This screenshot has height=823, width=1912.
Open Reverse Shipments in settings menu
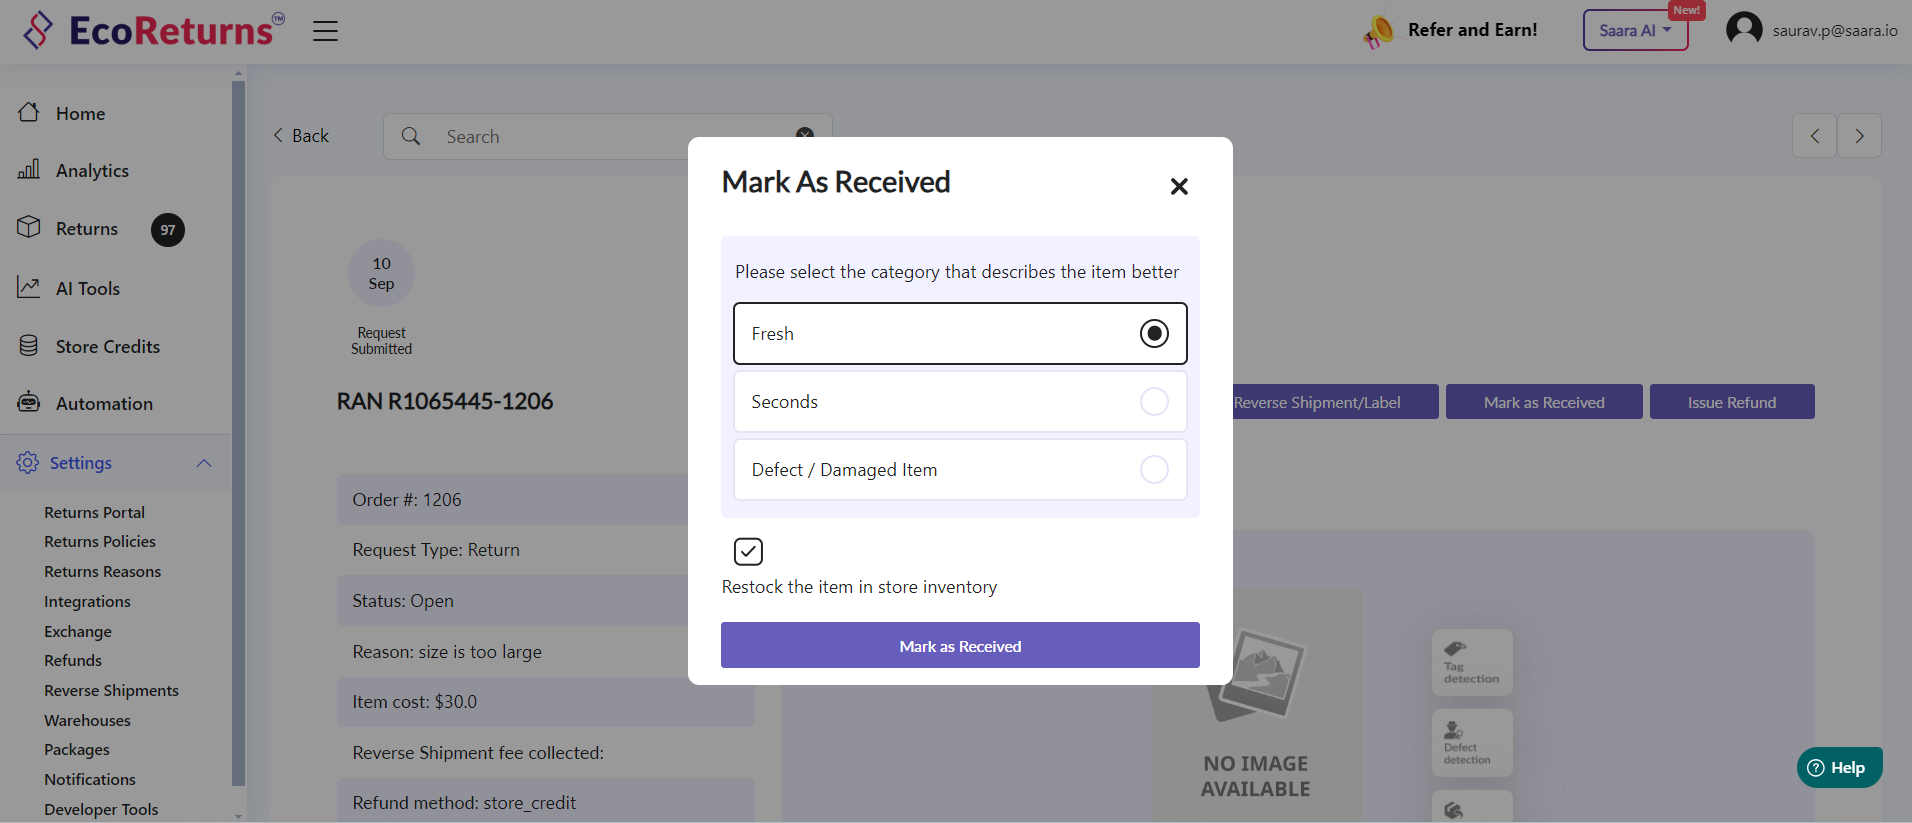click(x=111, y=690)
